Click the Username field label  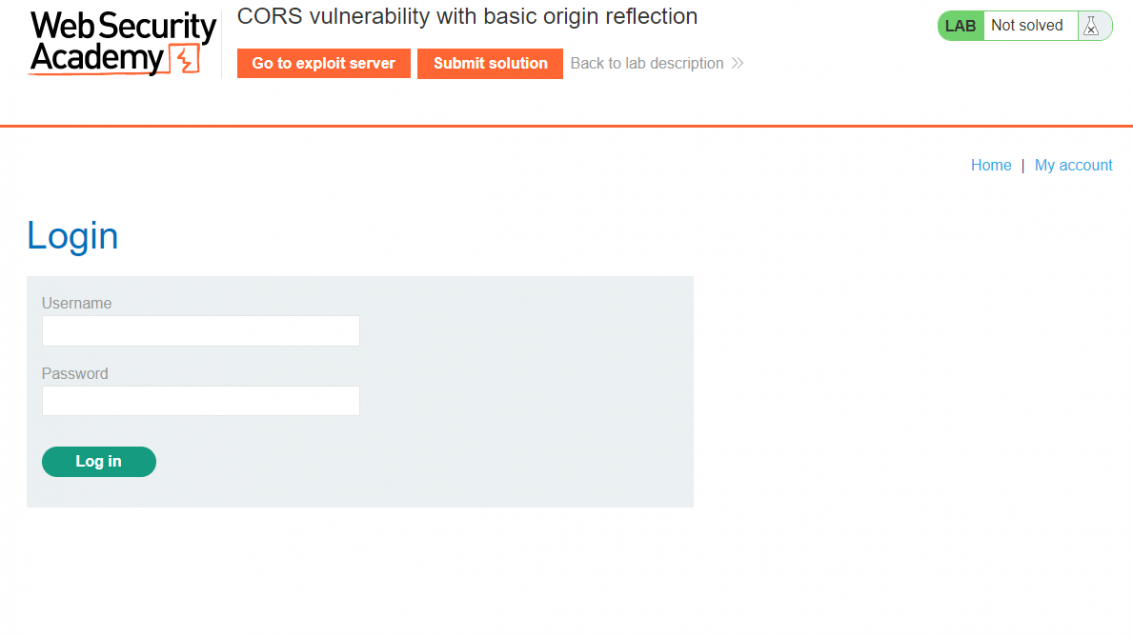click(x=77, y=303)
